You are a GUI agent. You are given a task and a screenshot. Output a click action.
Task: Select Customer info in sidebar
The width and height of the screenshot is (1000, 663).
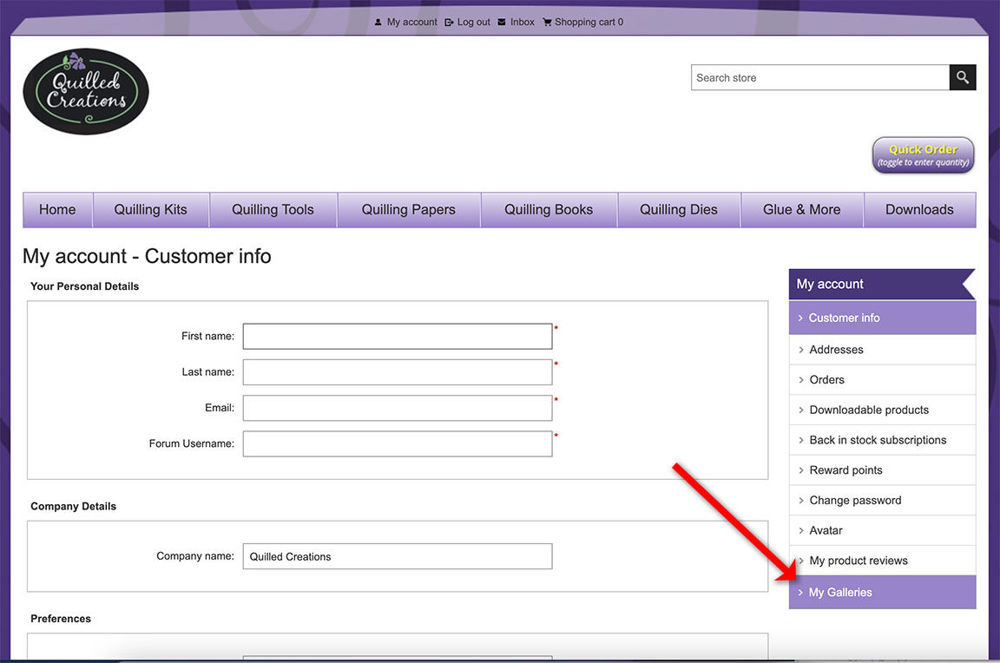882,317
